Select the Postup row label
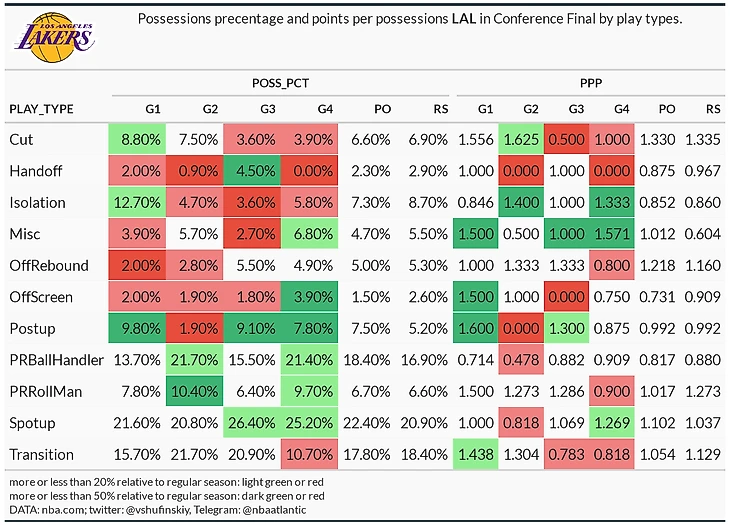Screen dimensions: 730x525 (33, 329)
